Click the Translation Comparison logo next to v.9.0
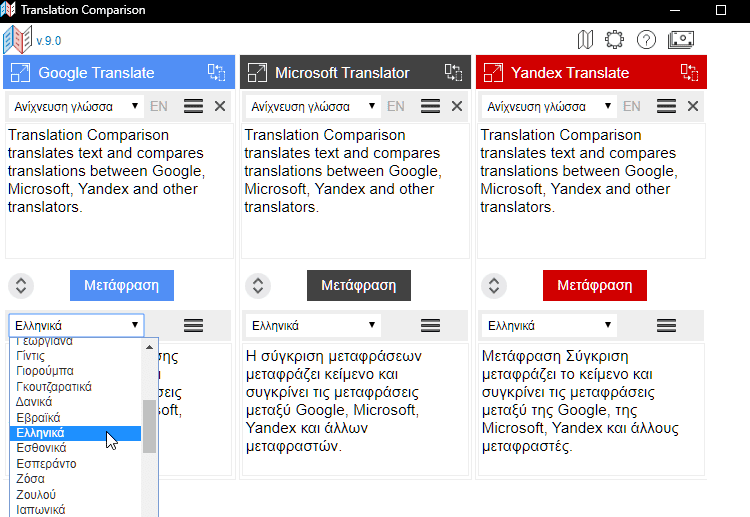 tap(18, 39)
